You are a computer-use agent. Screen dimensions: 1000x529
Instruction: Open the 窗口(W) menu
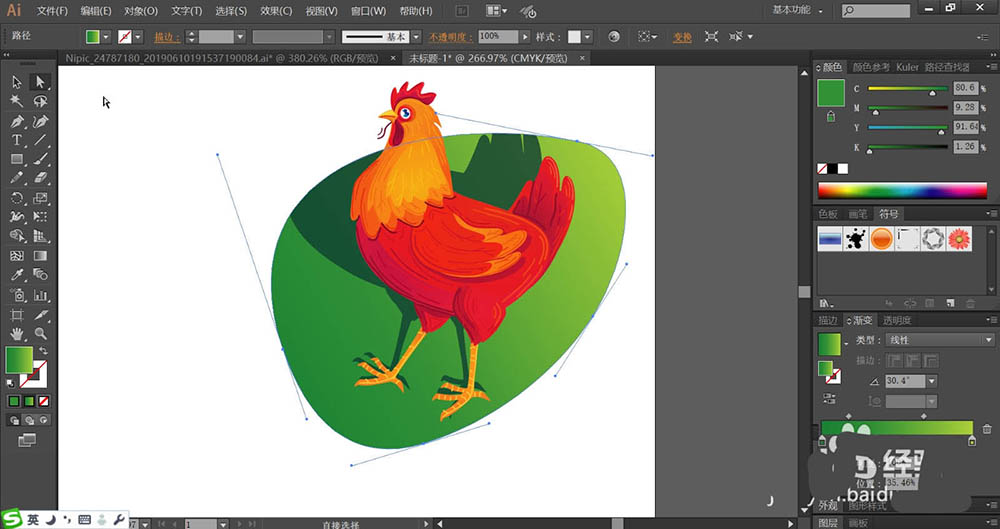click(369, 11)
